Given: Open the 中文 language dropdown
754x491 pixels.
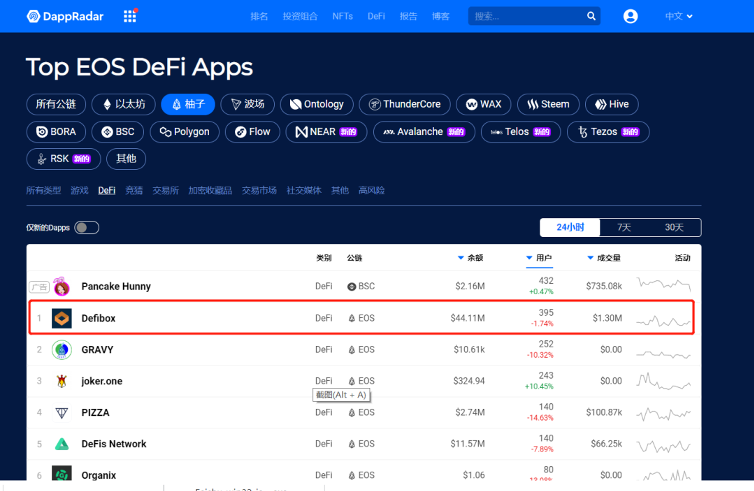Looking at the screenshot, I should (x=679, y=16).
